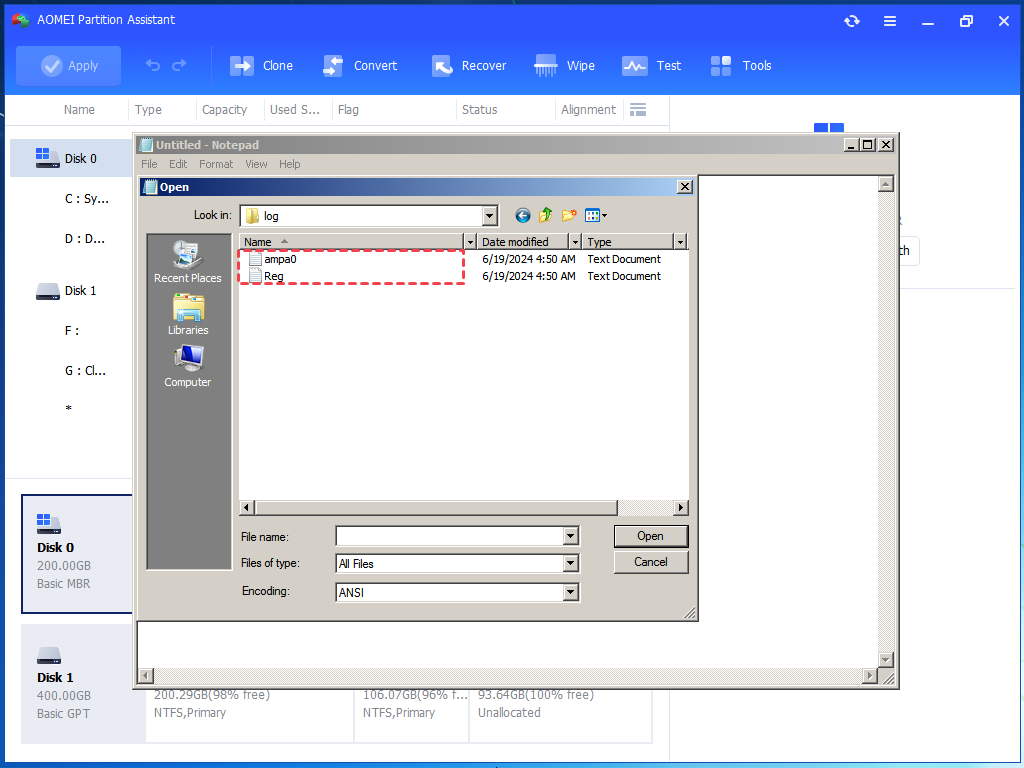Open Notepad View menu
Viewport: 1024px width, 768px height.
point(256,164)
